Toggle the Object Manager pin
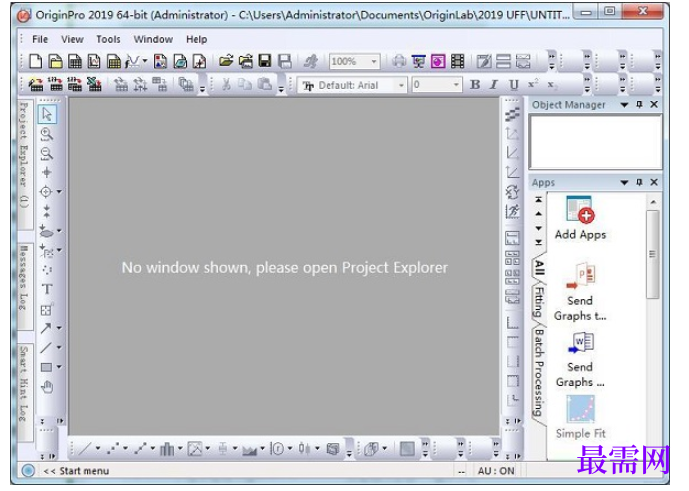 point(639,104)
